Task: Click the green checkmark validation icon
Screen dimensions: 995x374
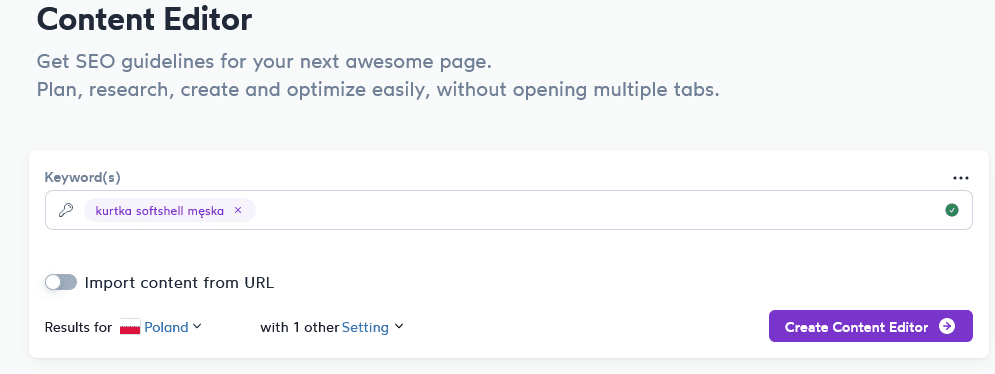Action: click(x=951, y=210)
